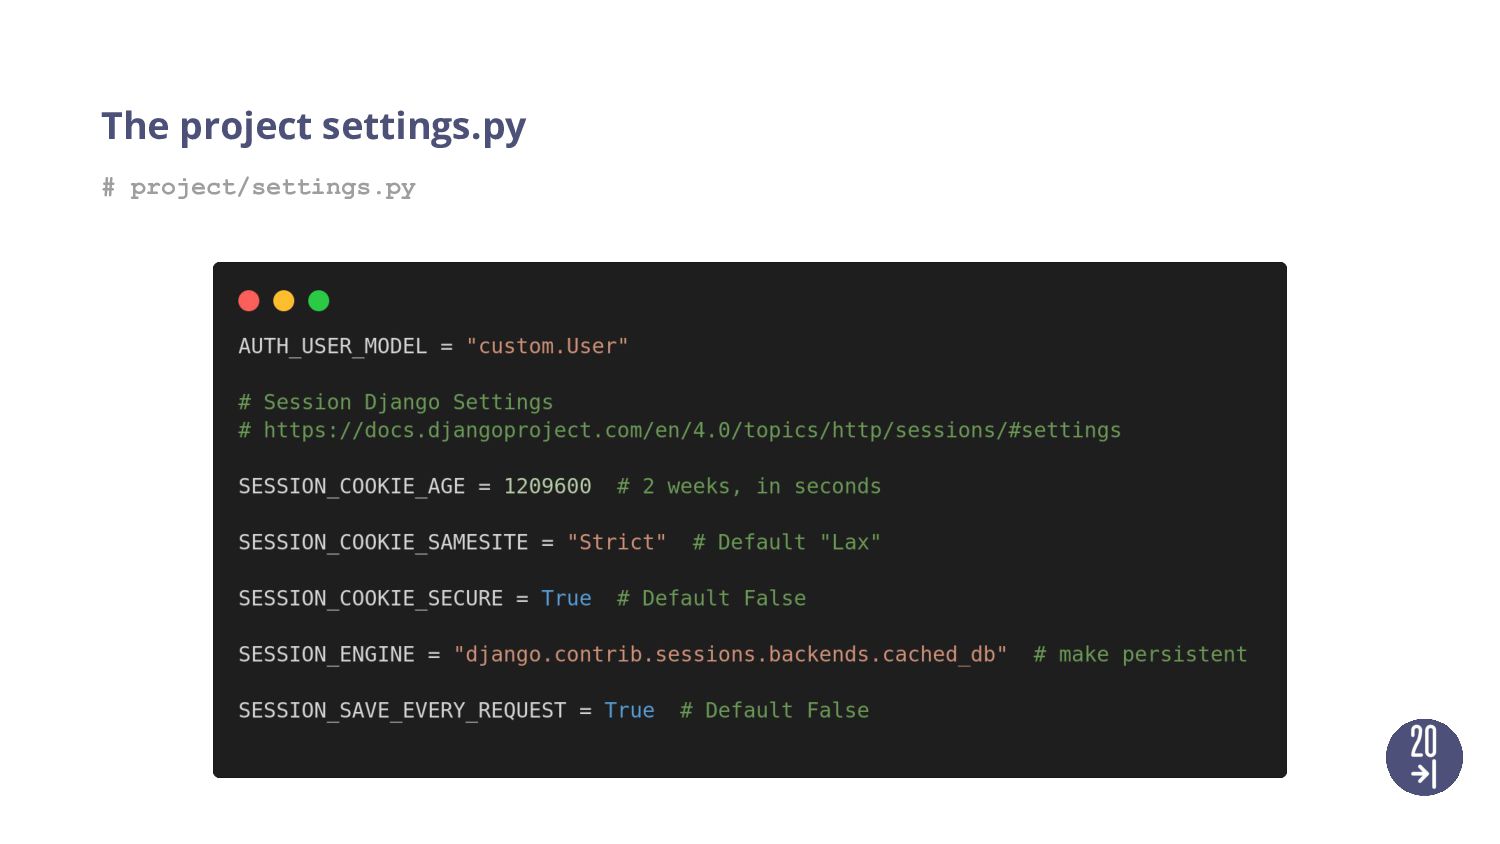Click the '# project/settings.py' subtitle

pyautogui.click(x=258, y=187)
